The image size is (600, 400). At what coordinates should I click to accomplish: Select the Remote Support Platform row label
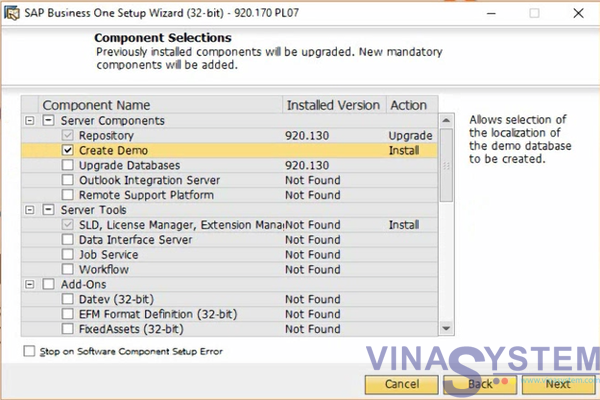pyautogui.click(x=146, y=195)
